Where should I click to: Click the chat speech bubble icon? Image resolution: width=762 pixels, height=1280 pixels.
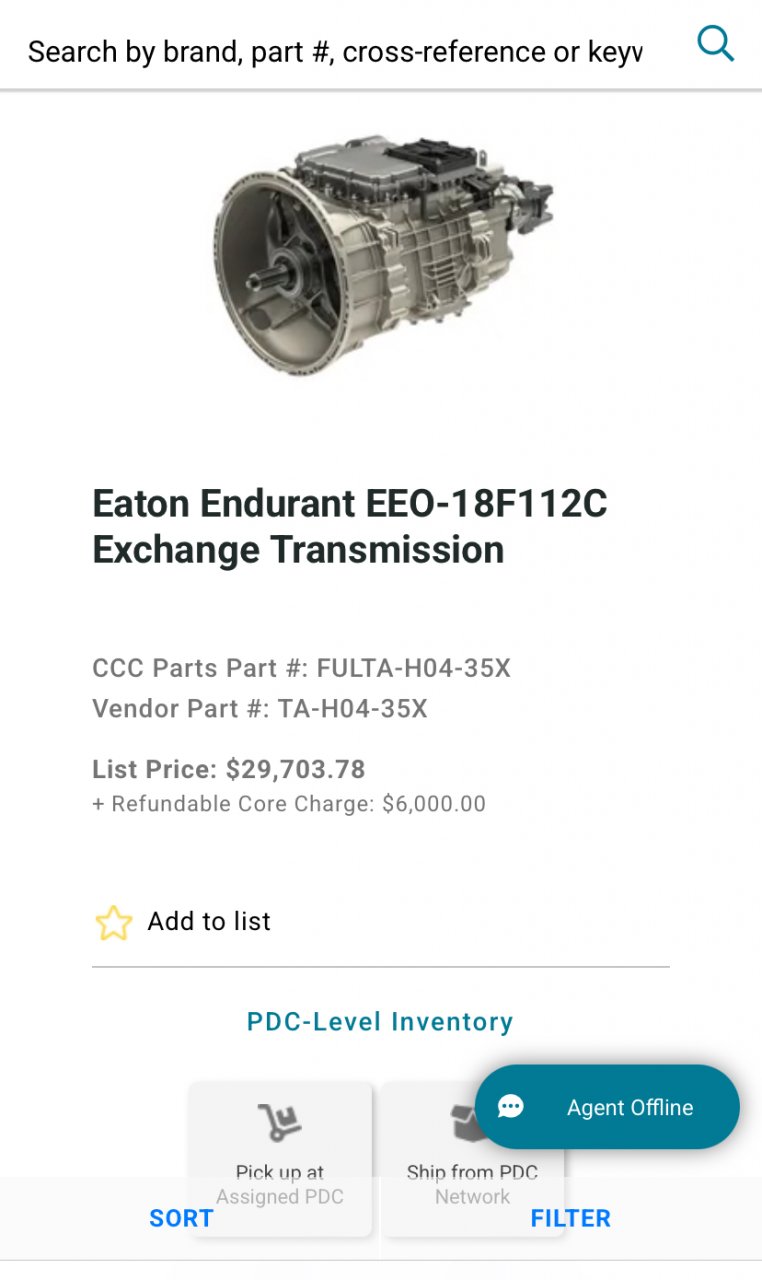coord(511,1107)
